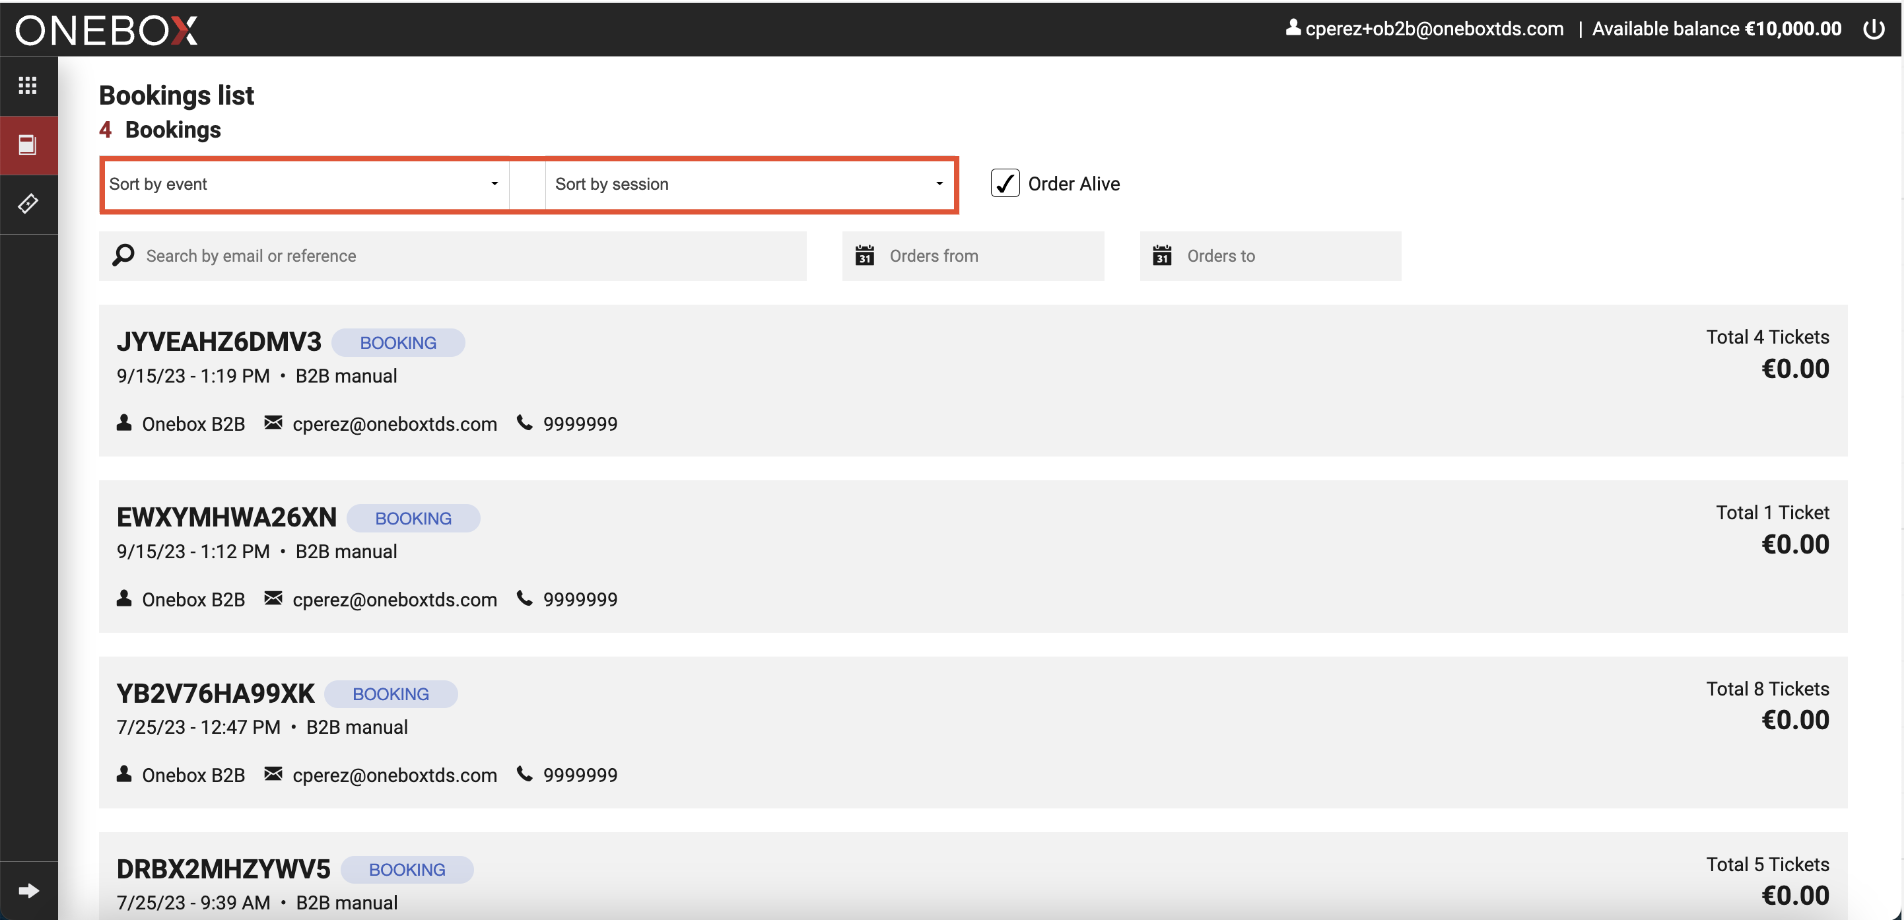
Task: Click Onebox B2B name in EWXYMHWA26XN booking
Action: [193, 599]
